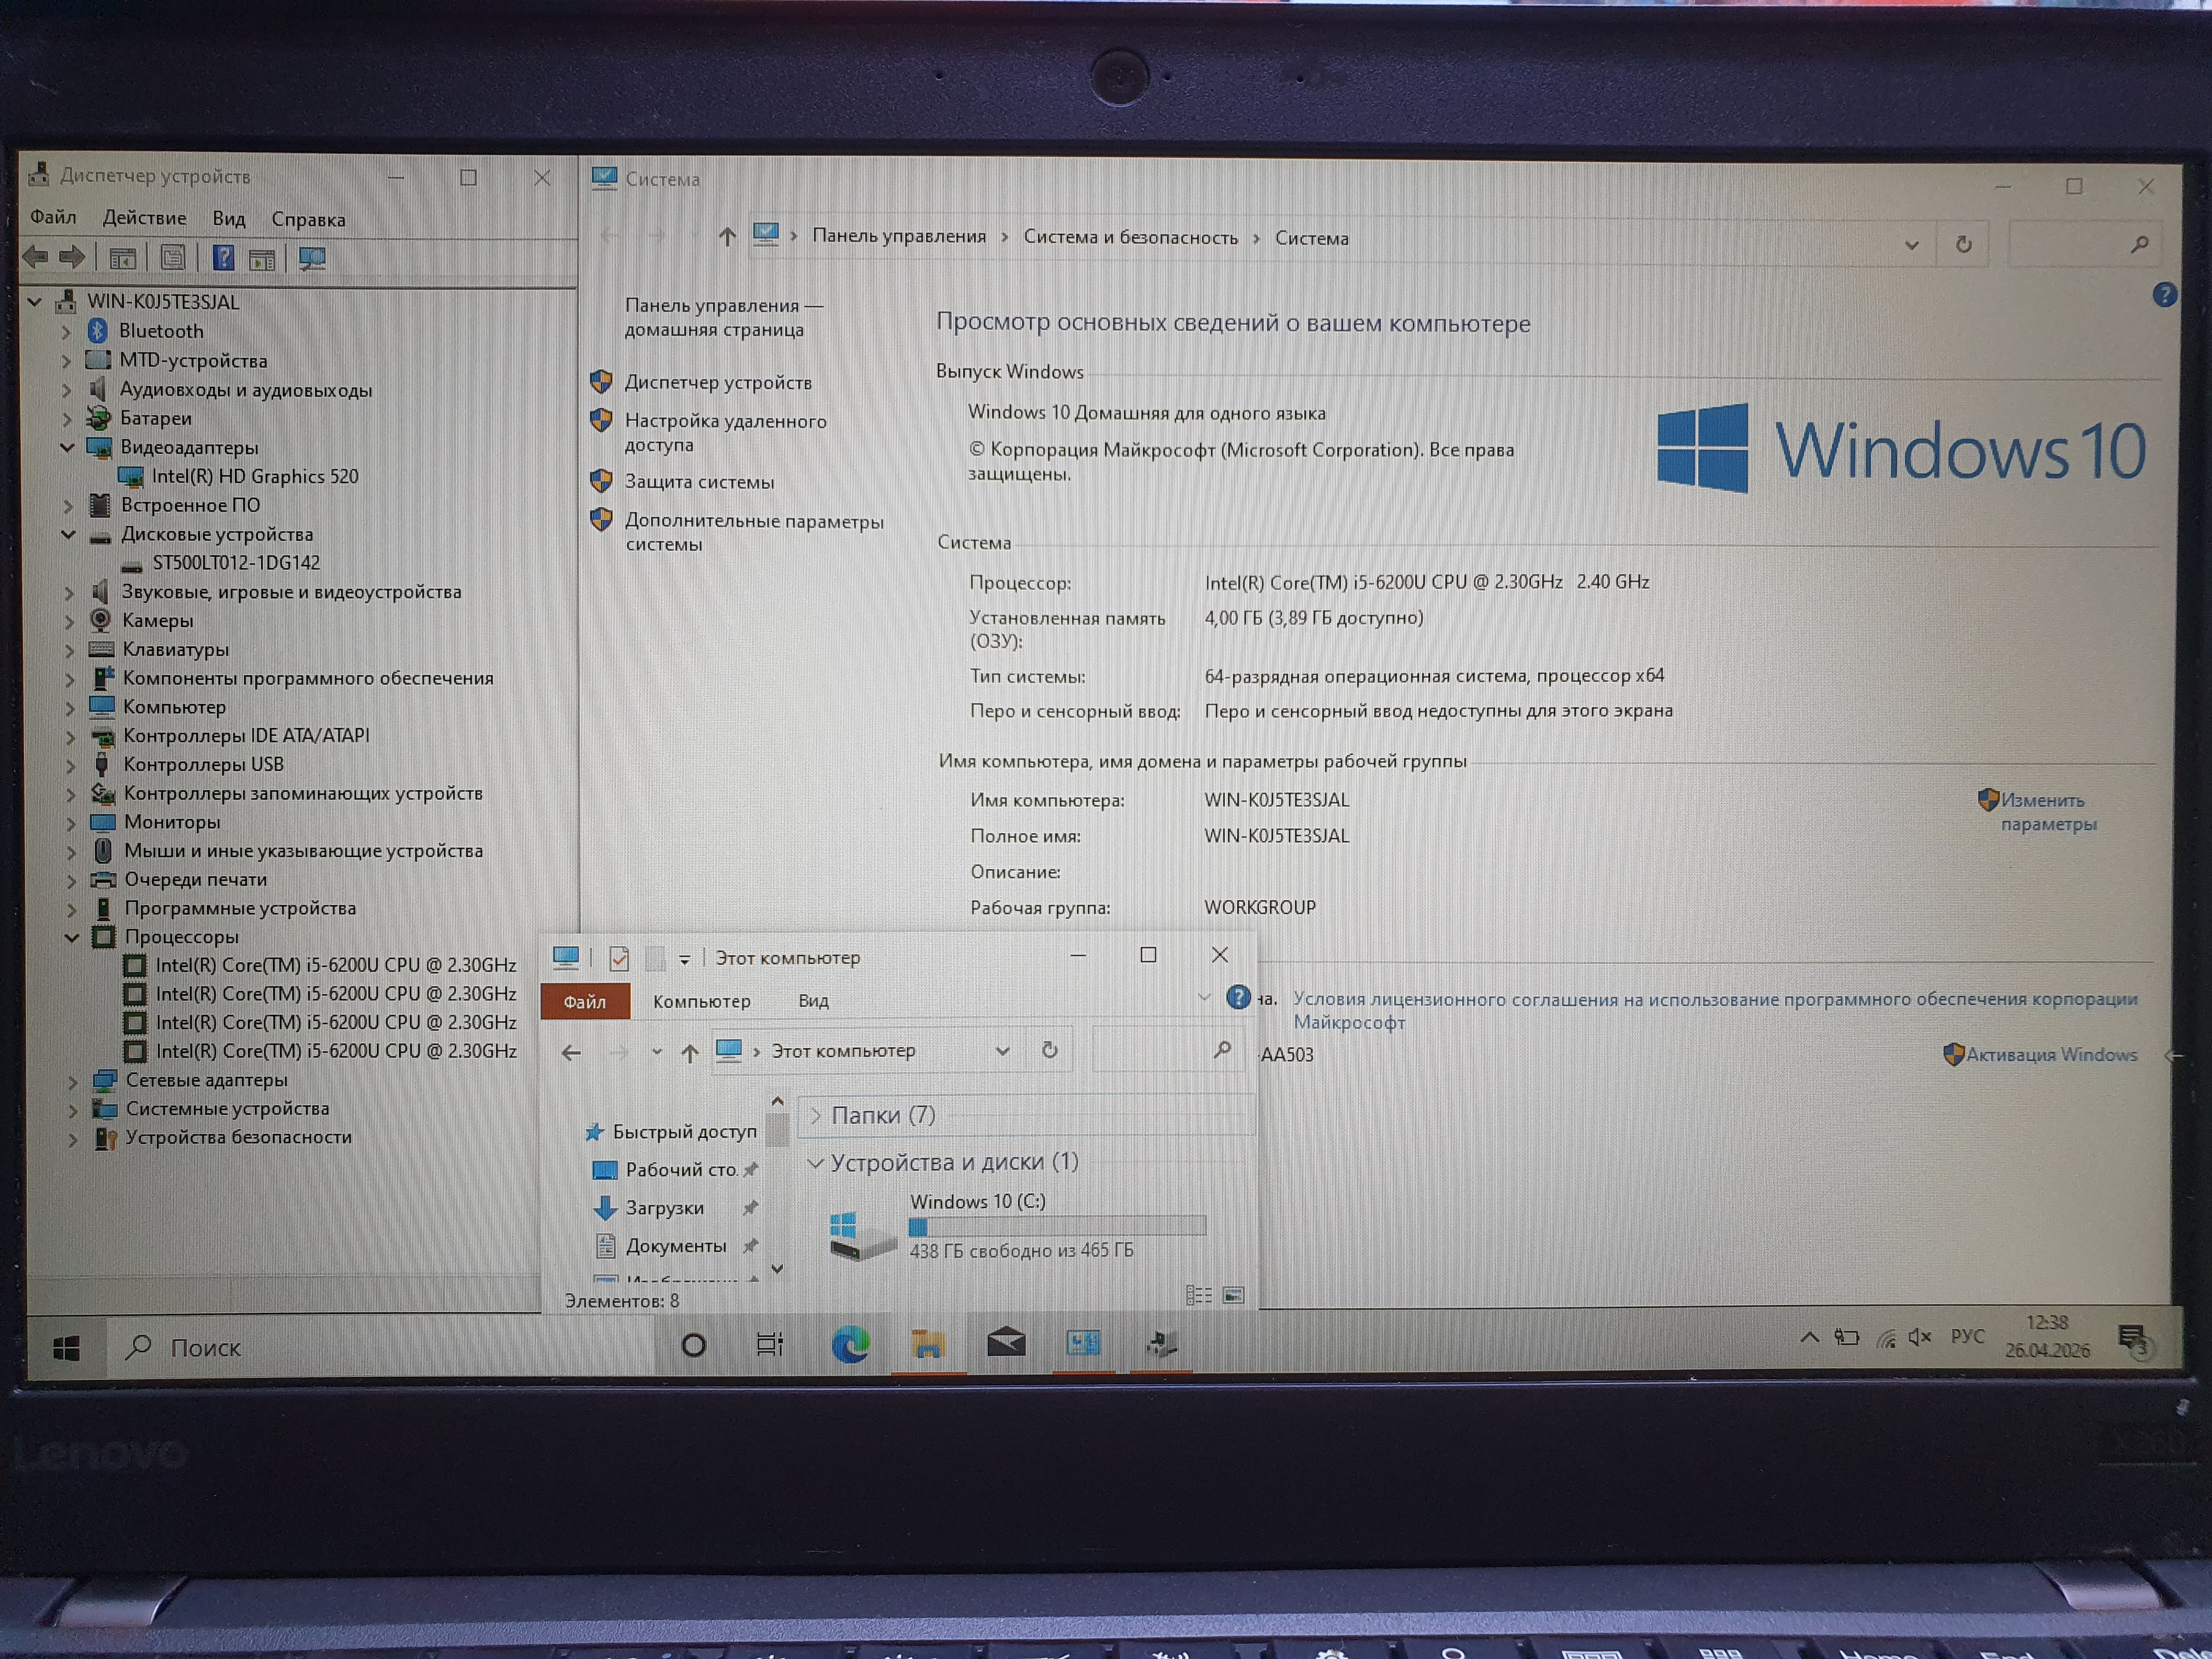The width and height of the screenshot is (2212, 1659).
Task: Switch to details view in Explorer status bar
Action: (1198, 1296)
